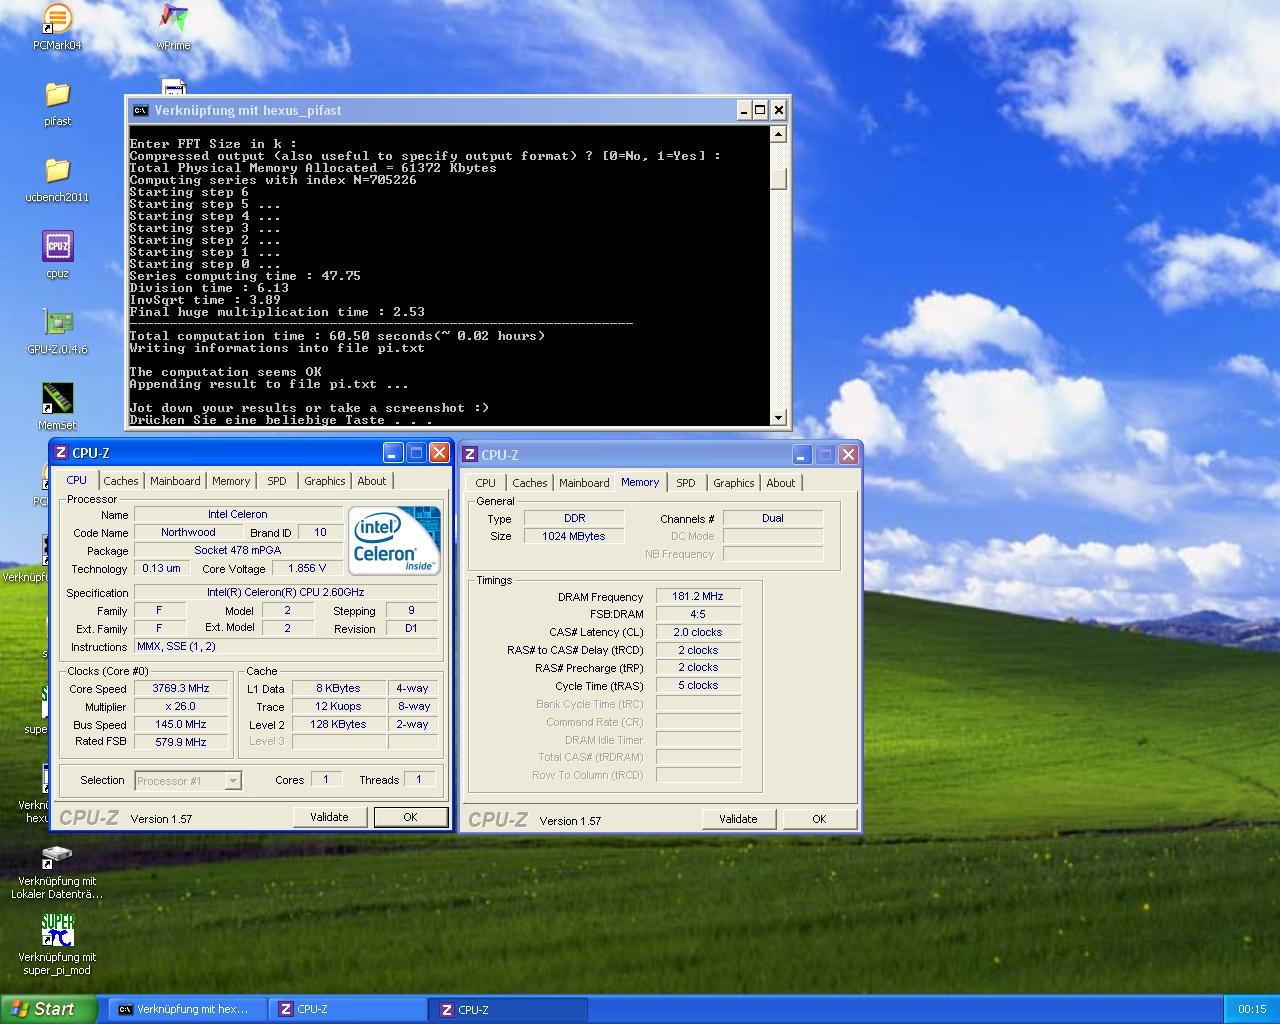Screen dimensions: 1280x1024
Task: Open Caches tab in left CPU-Z window
Action: pos(121,481)
